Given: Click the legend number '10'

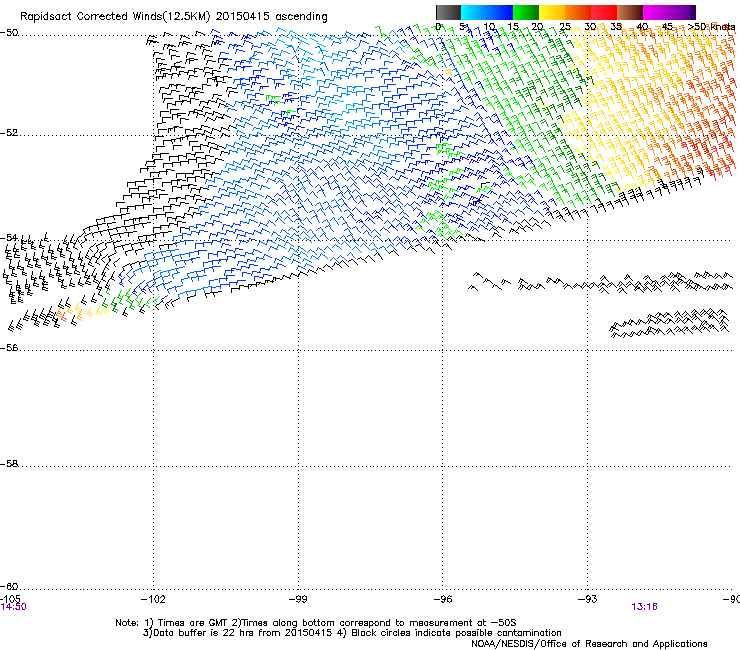Looking at the screenshot, I should (489, 27).
